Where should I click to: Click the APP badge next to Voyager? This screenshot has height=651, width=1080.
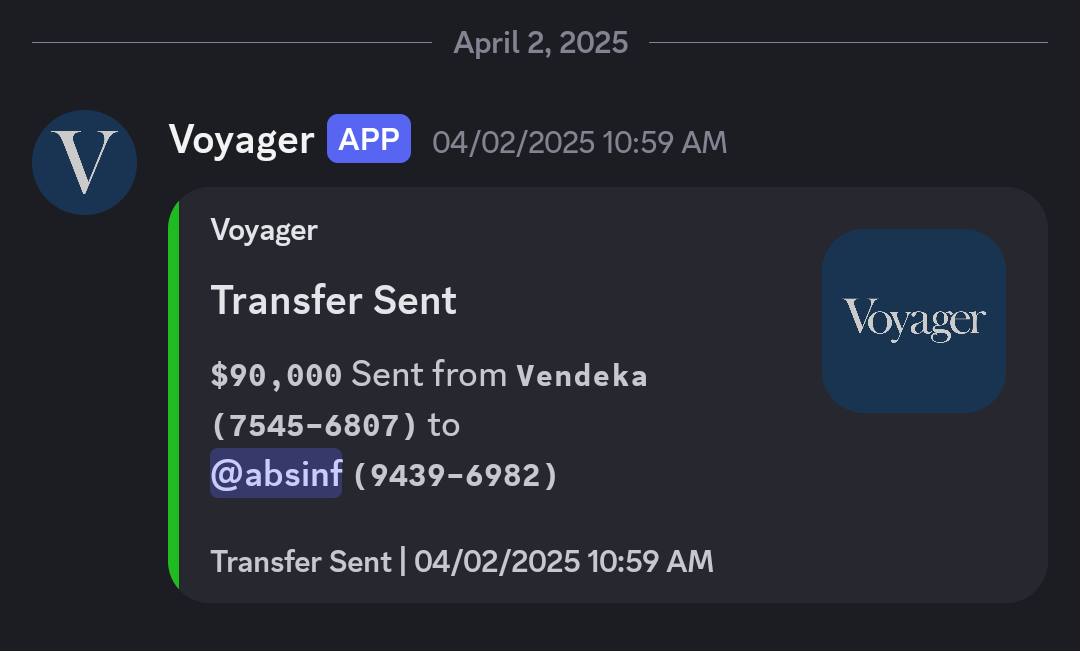click(x=368, y=139)
